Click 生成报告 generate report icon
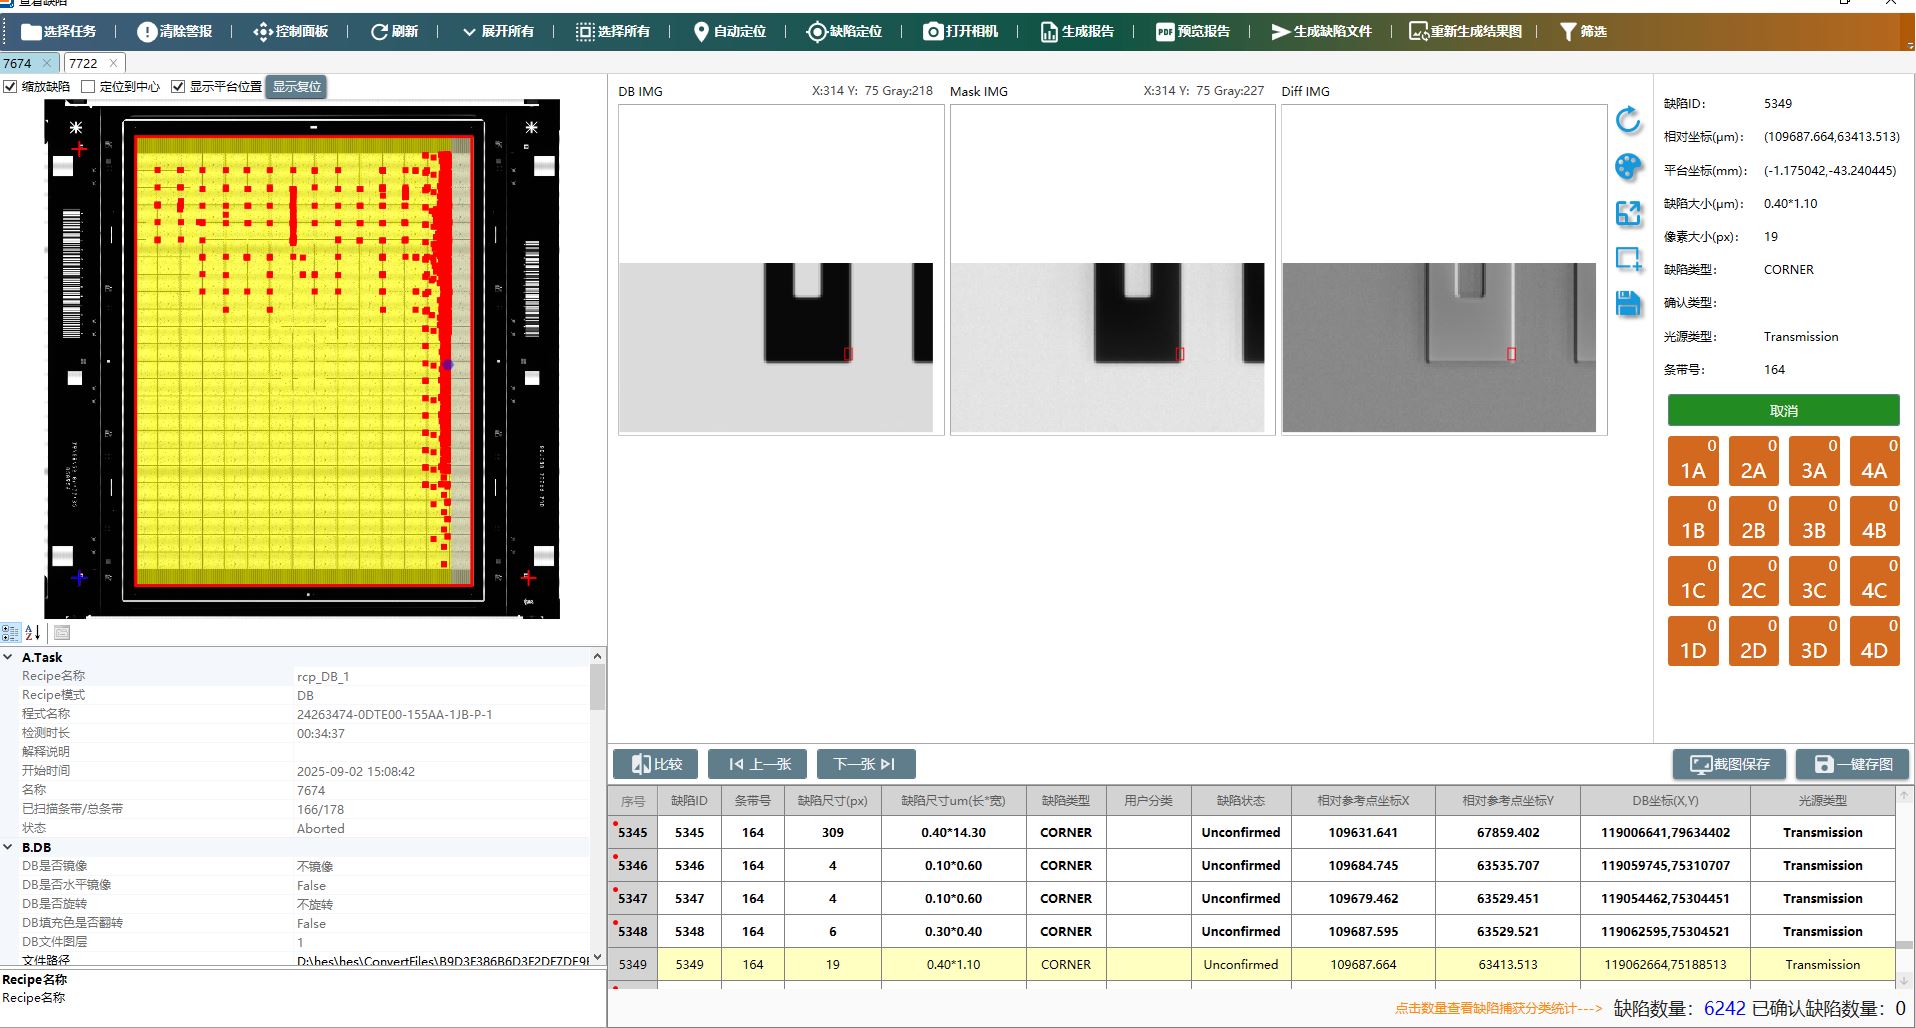The height and width of the screenshot is (1028, 1916). tap(1077, 31)
